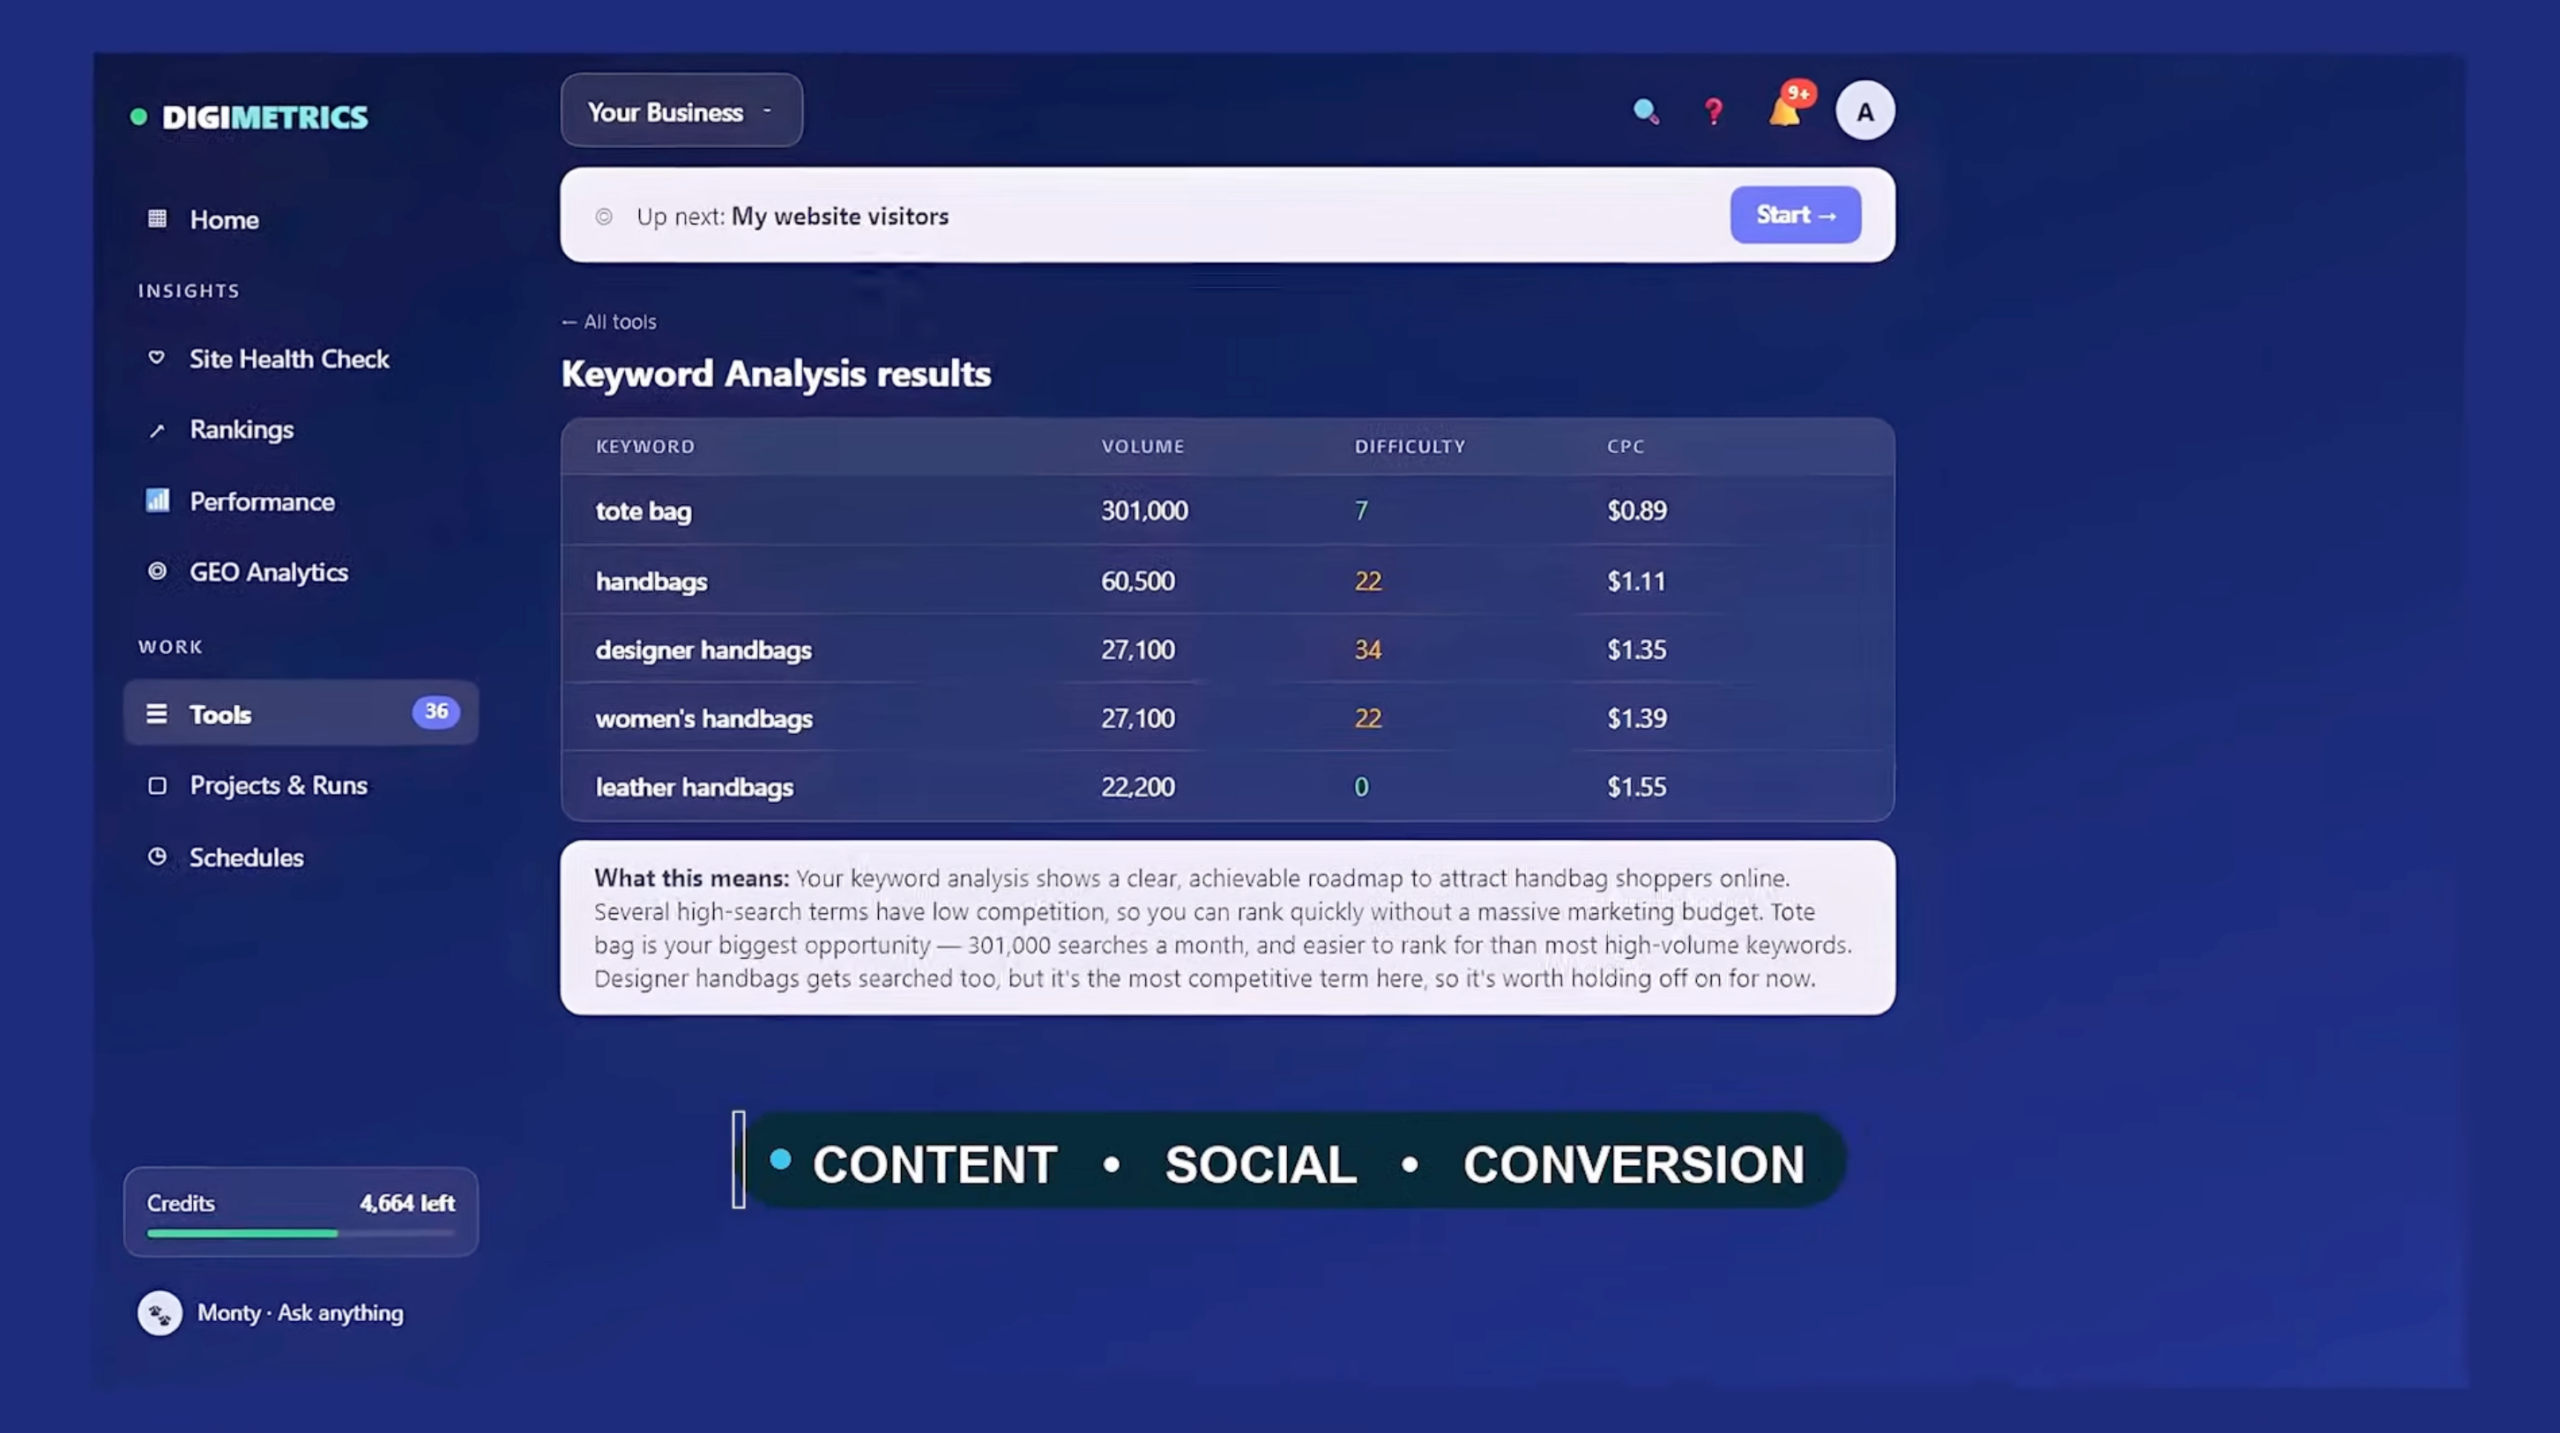Click the Up next circle icon
The image size is (2560, 1433).
click(x=604, y=216)
